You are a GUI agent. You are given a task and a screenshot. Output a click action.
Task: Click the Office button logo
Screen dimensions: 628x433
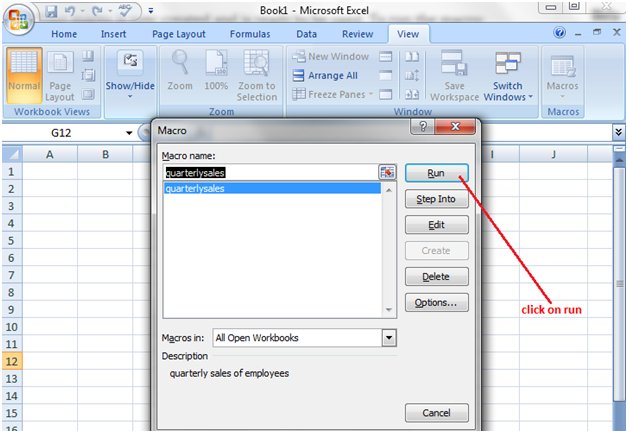18,19
